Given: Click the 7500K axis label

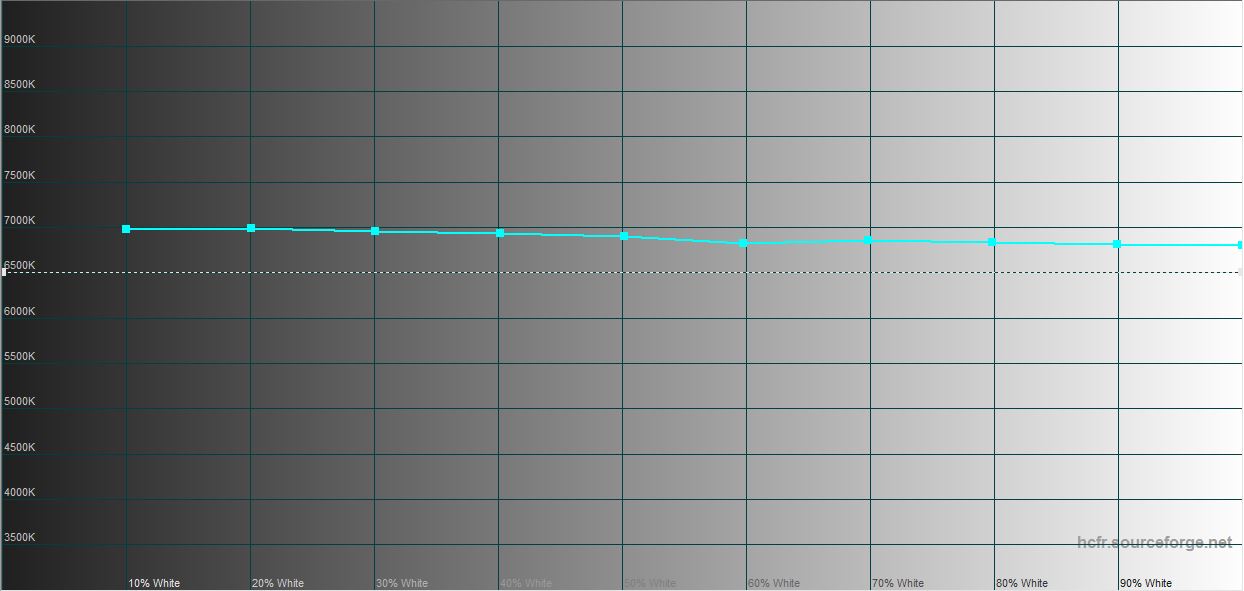Looking at the screenshot, I should pos(20,175).
